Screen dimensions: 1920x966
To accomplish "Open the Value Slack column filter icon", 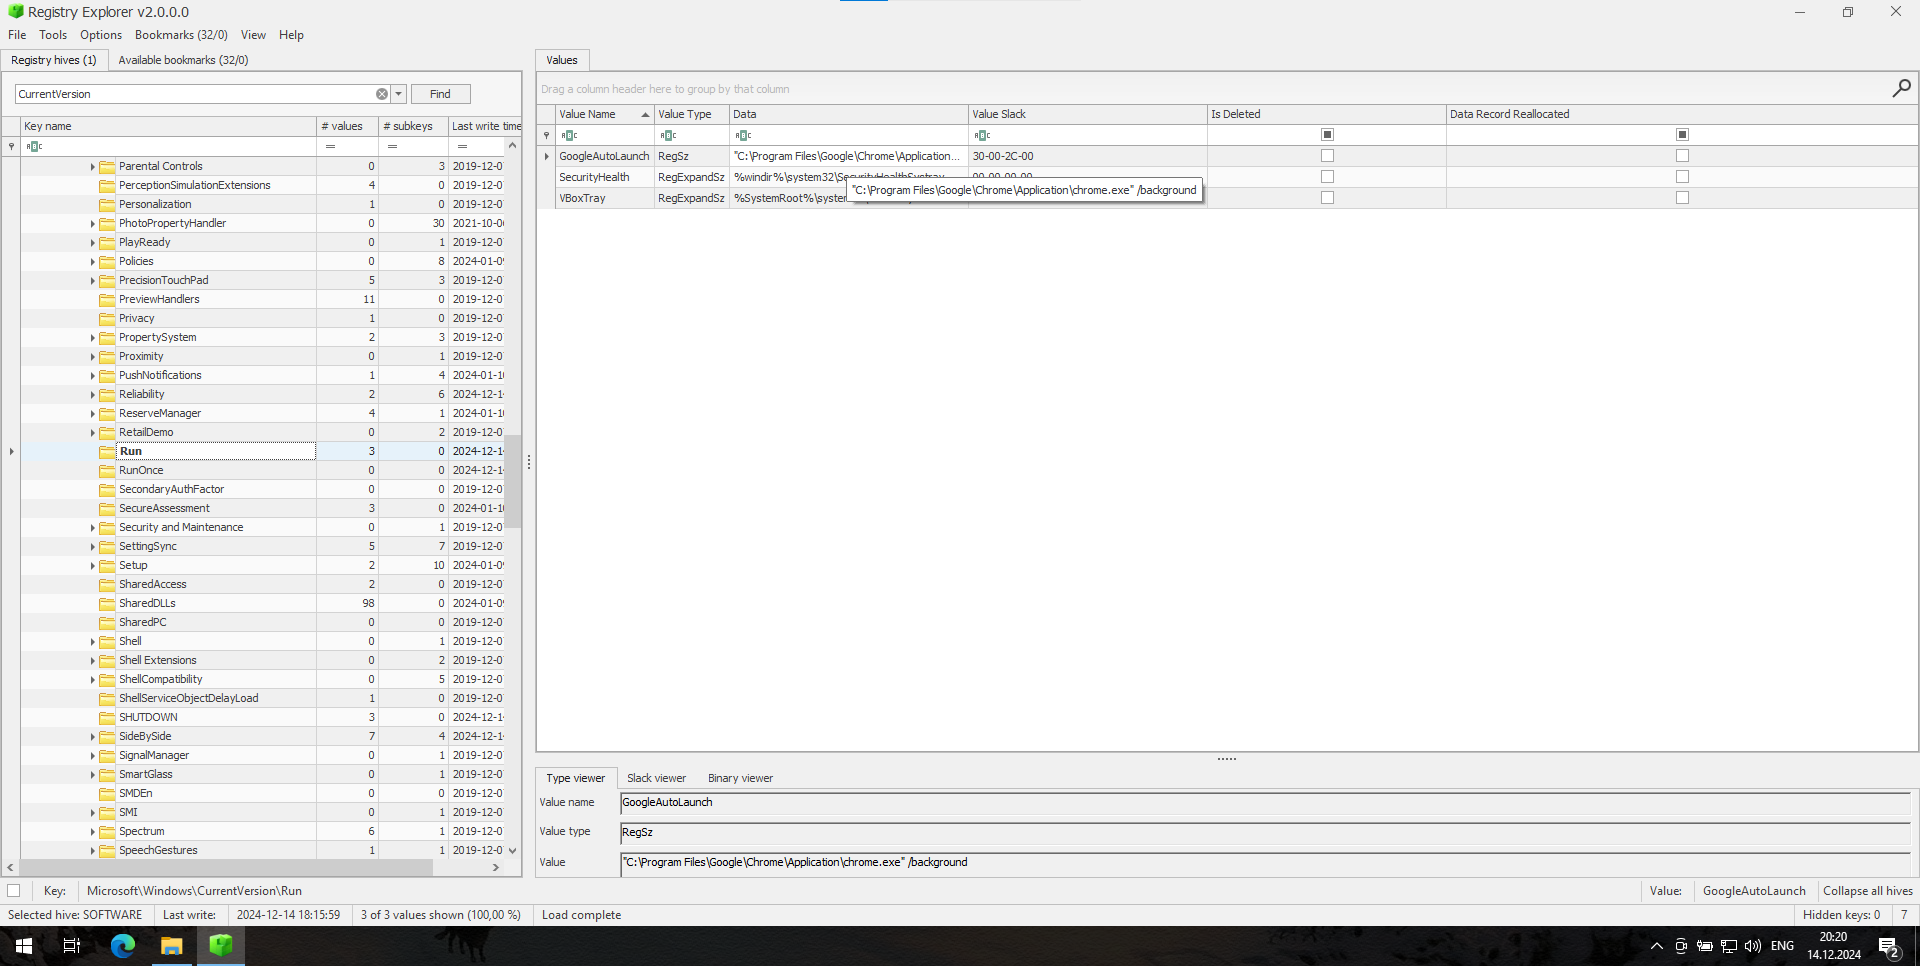I will coord(982,135).
